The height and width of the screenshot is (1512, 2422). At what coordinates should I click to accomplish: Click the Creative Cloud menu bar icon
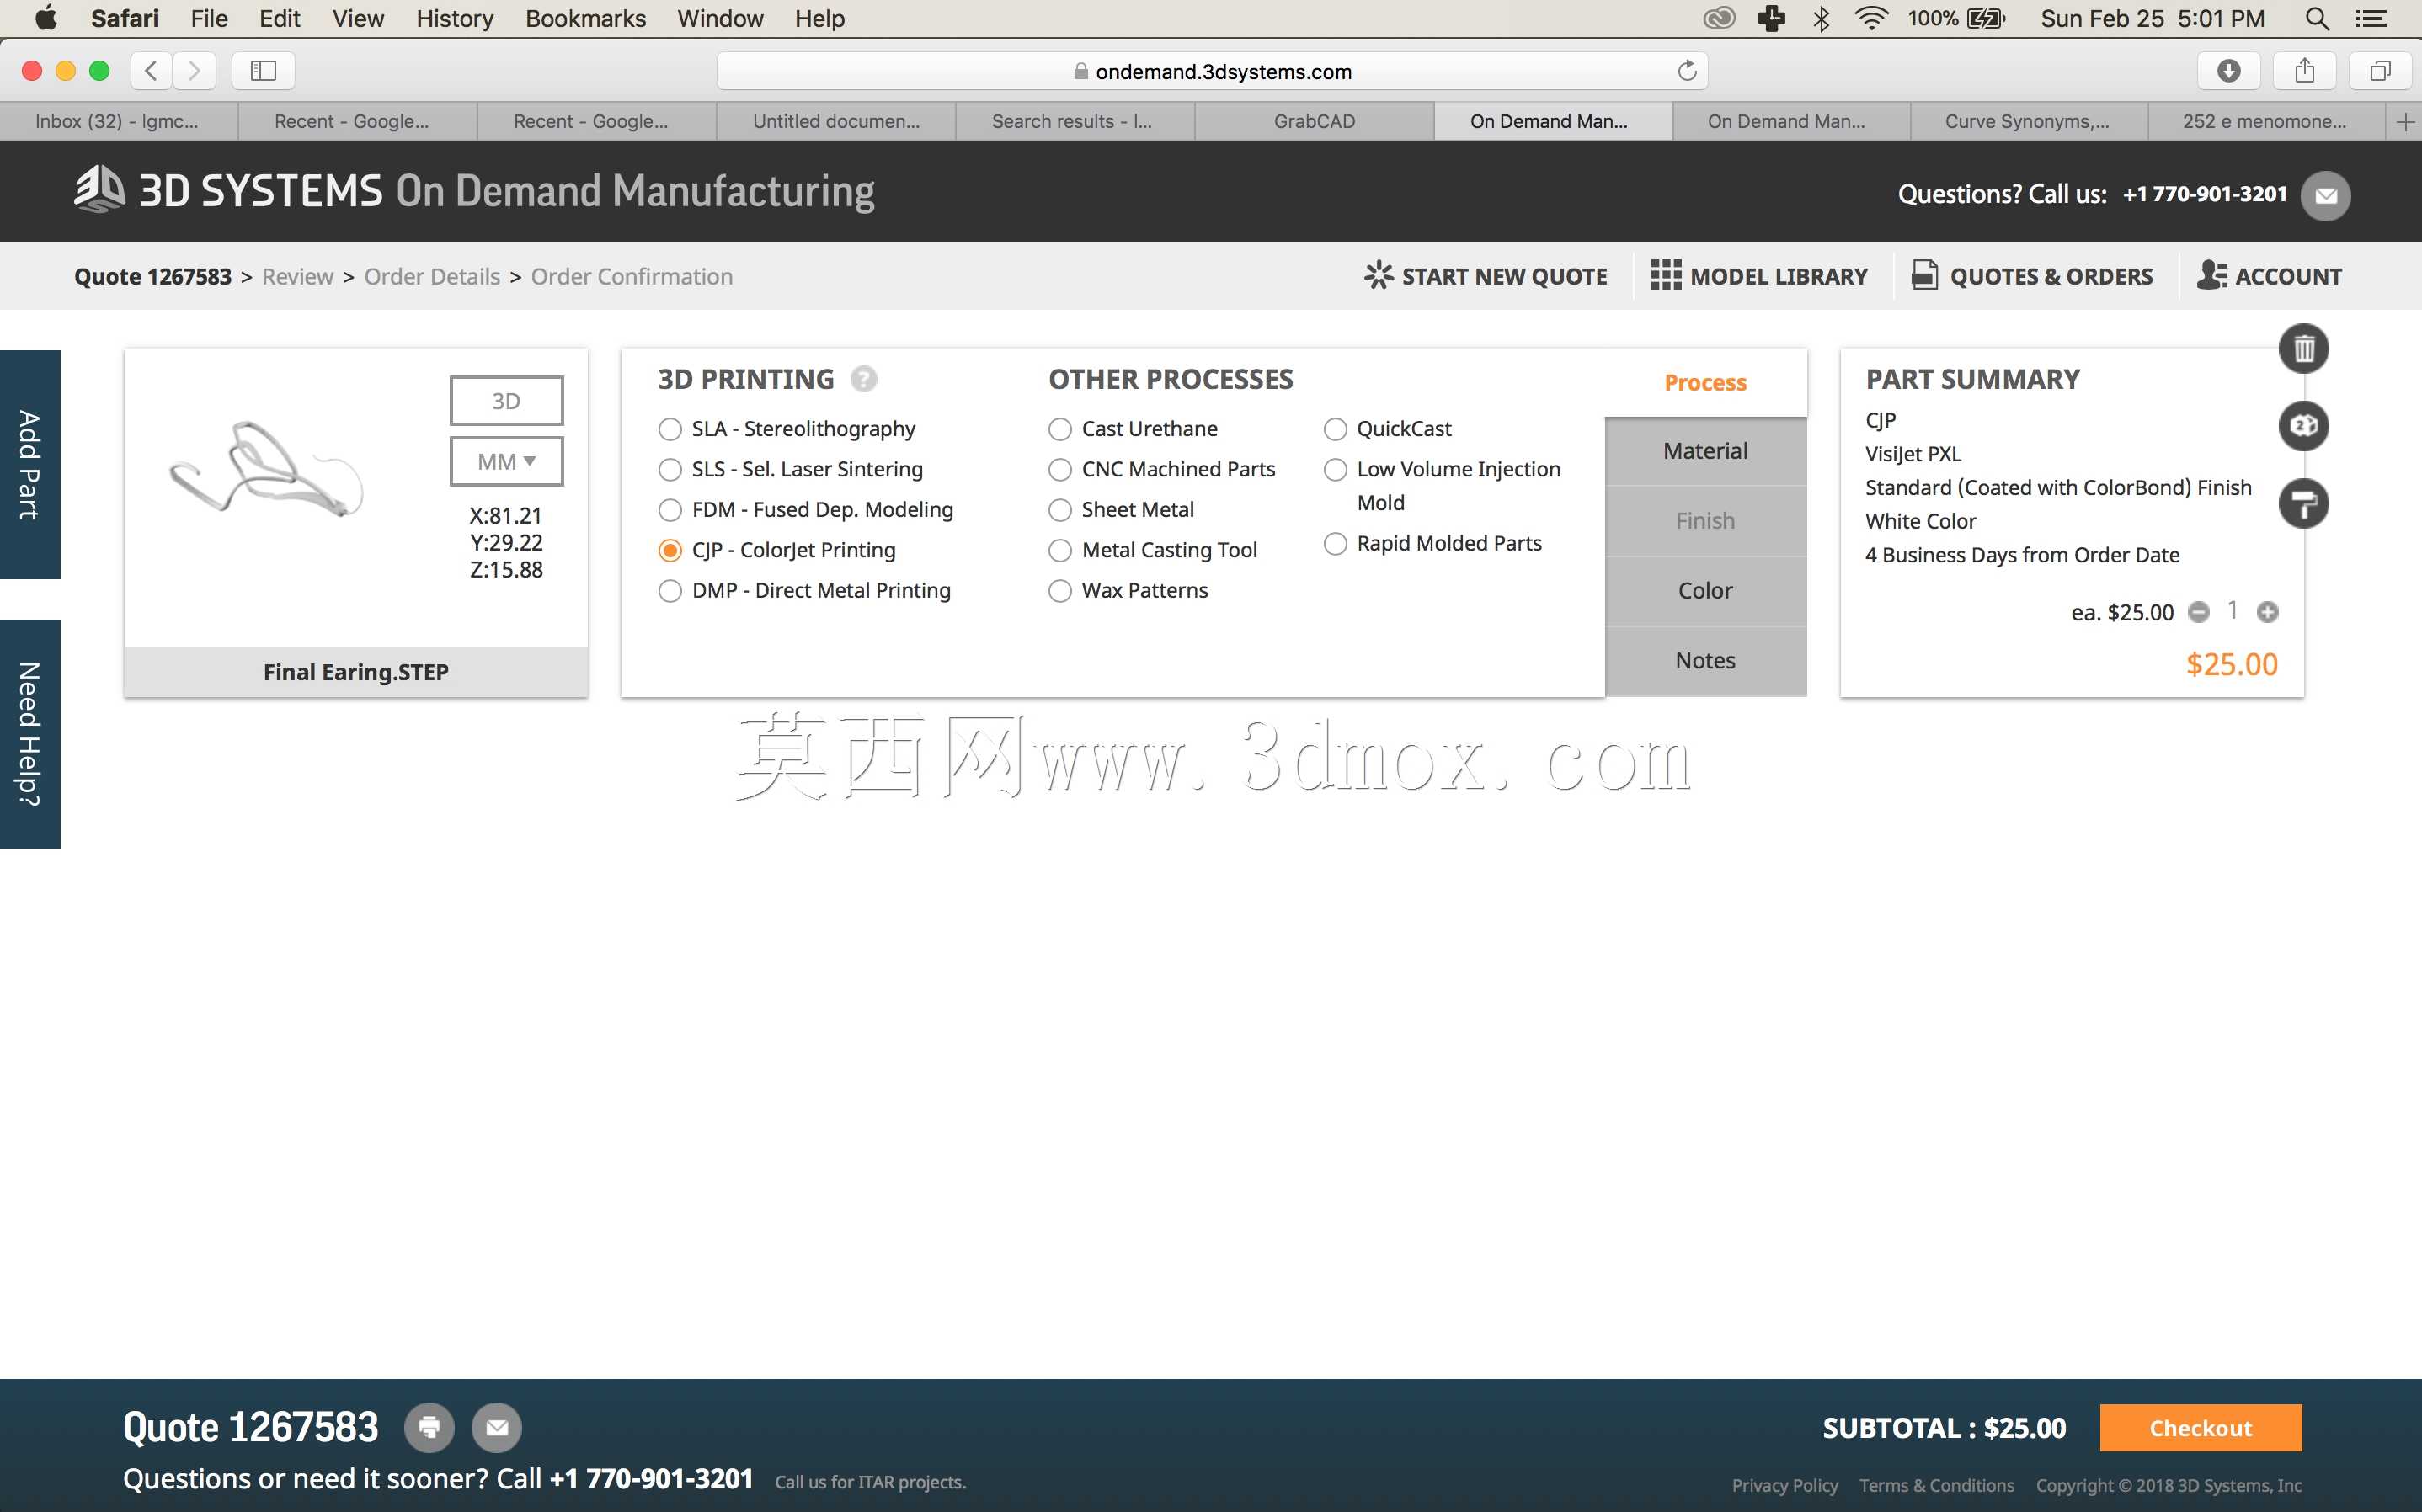[x=1718, y=18]
